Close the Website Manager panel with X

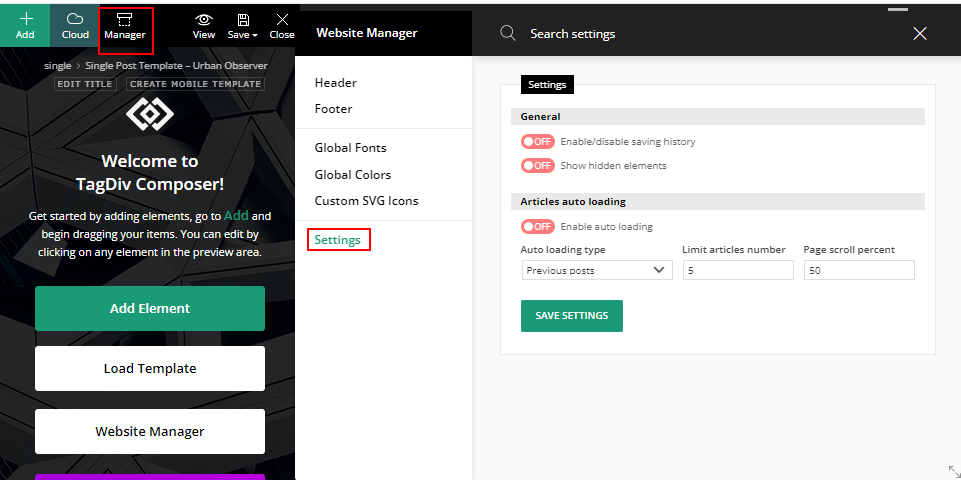[x=919, y=34]
